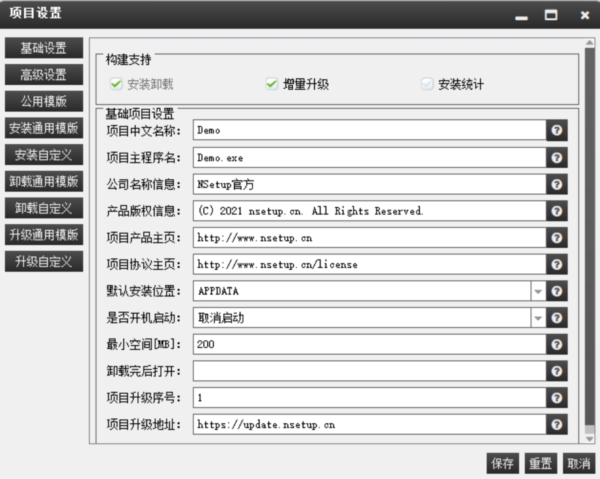Expand the 默认安装位置 dropdown arrow
The height and width of the screenshot is (479, 600).
click(538, 292)
